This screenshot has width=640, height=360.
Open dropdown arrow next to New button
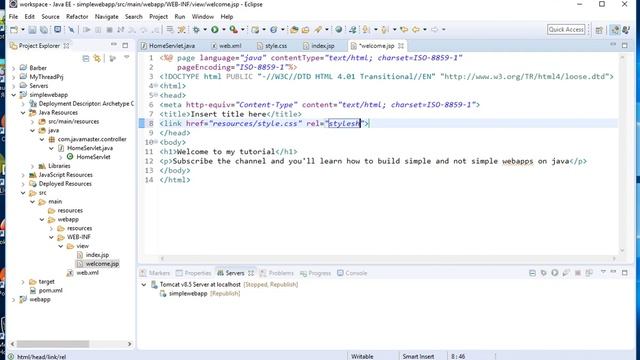(23, 29)
